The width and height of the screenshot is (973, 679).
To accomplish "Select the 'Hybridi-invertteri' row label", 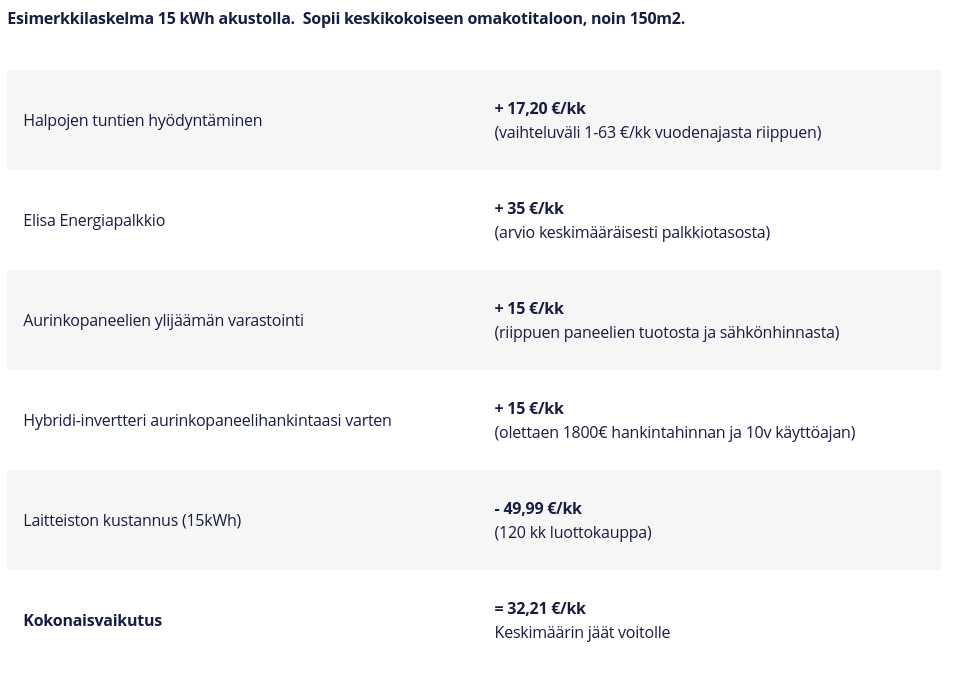I will pos(207,420).
